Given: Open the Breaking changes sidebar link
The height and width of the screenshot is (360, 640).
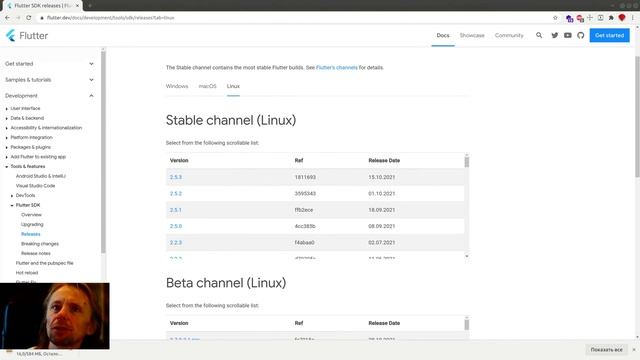Looking at the screenshot, I should click(40, 244).
